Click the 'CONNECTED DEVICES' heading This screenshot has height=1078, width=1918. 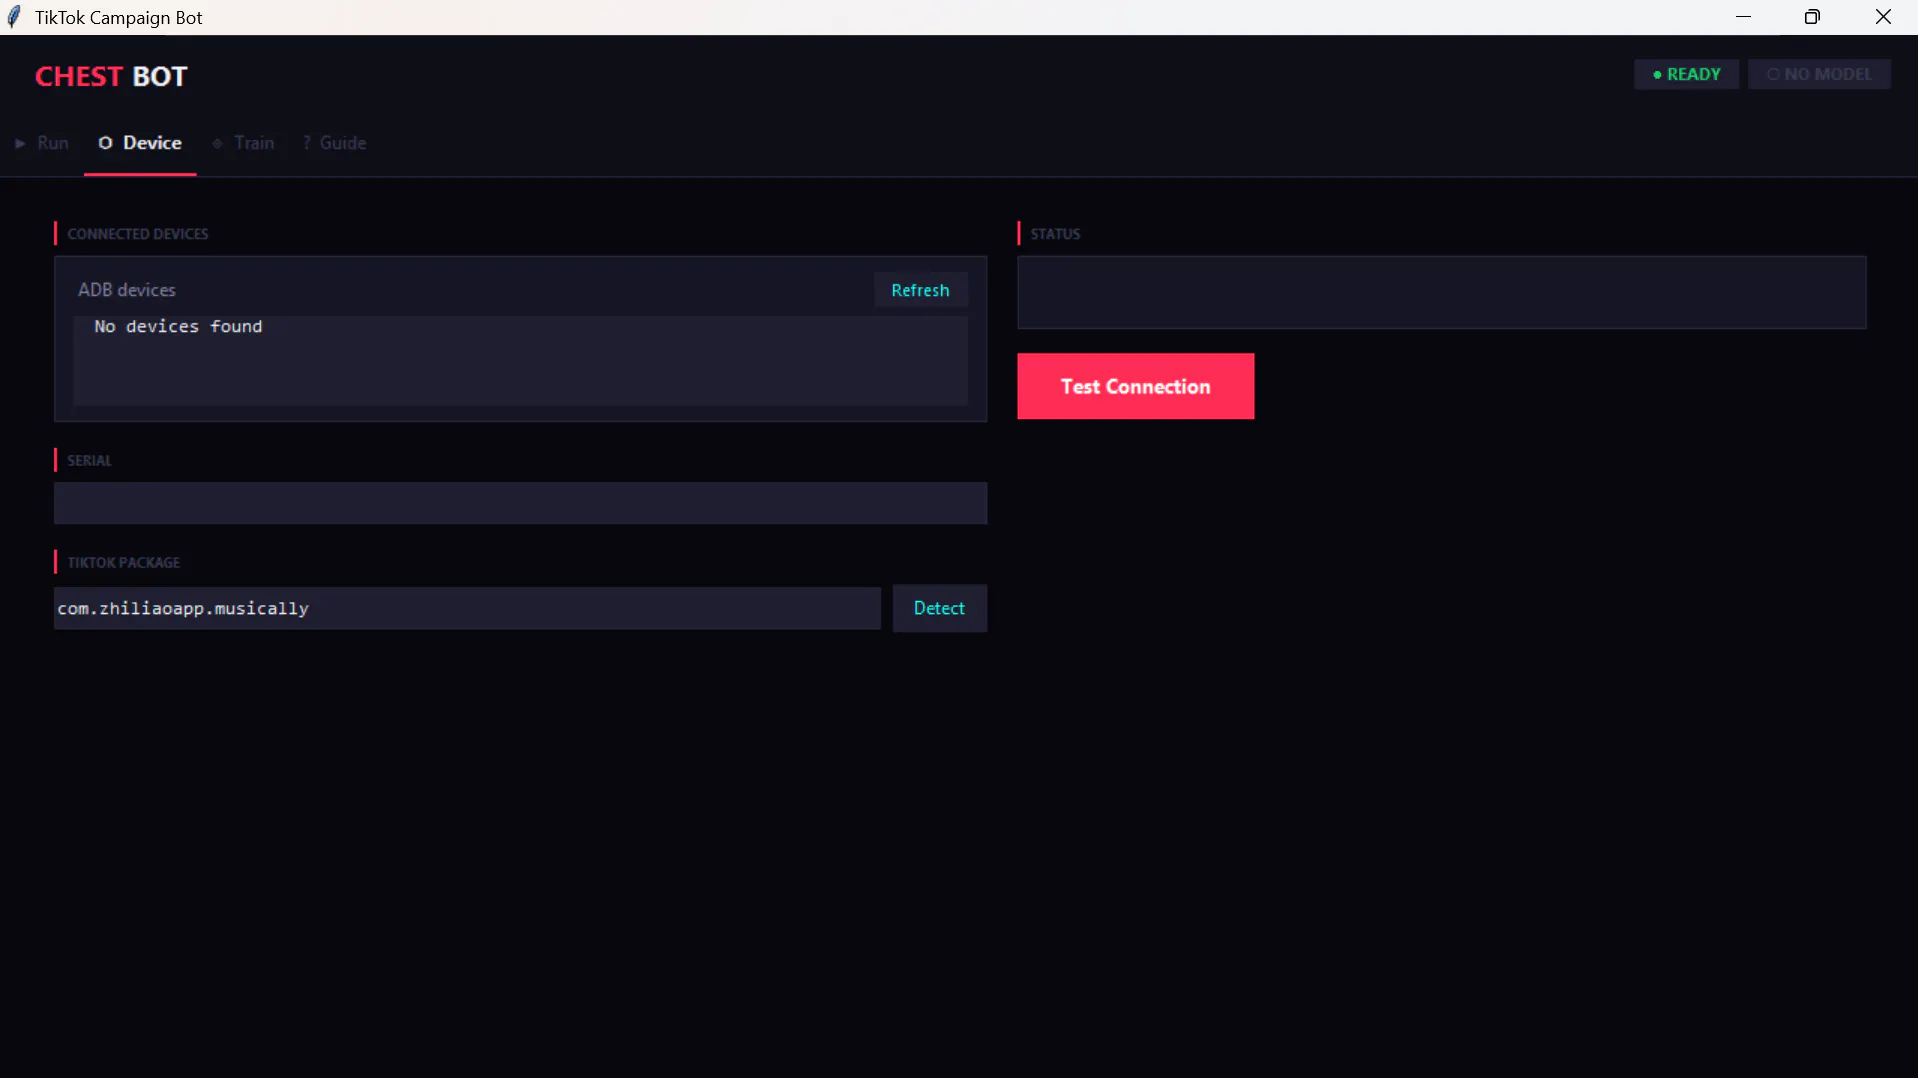tap(138, 234)
